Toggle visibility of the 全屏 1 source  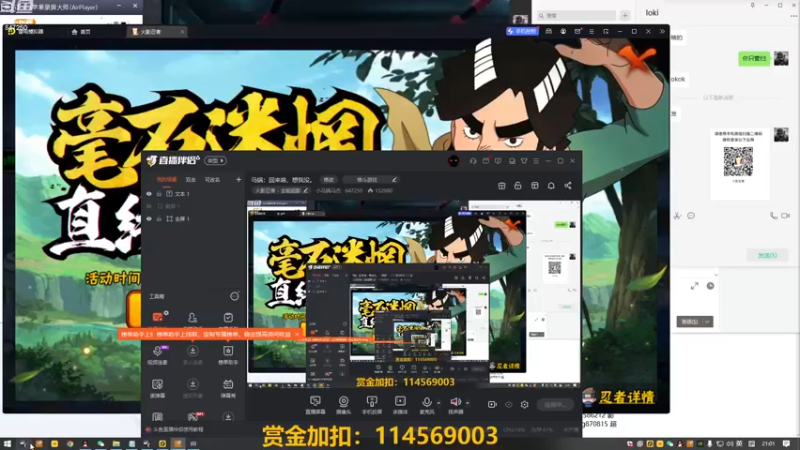click(149, 219)
